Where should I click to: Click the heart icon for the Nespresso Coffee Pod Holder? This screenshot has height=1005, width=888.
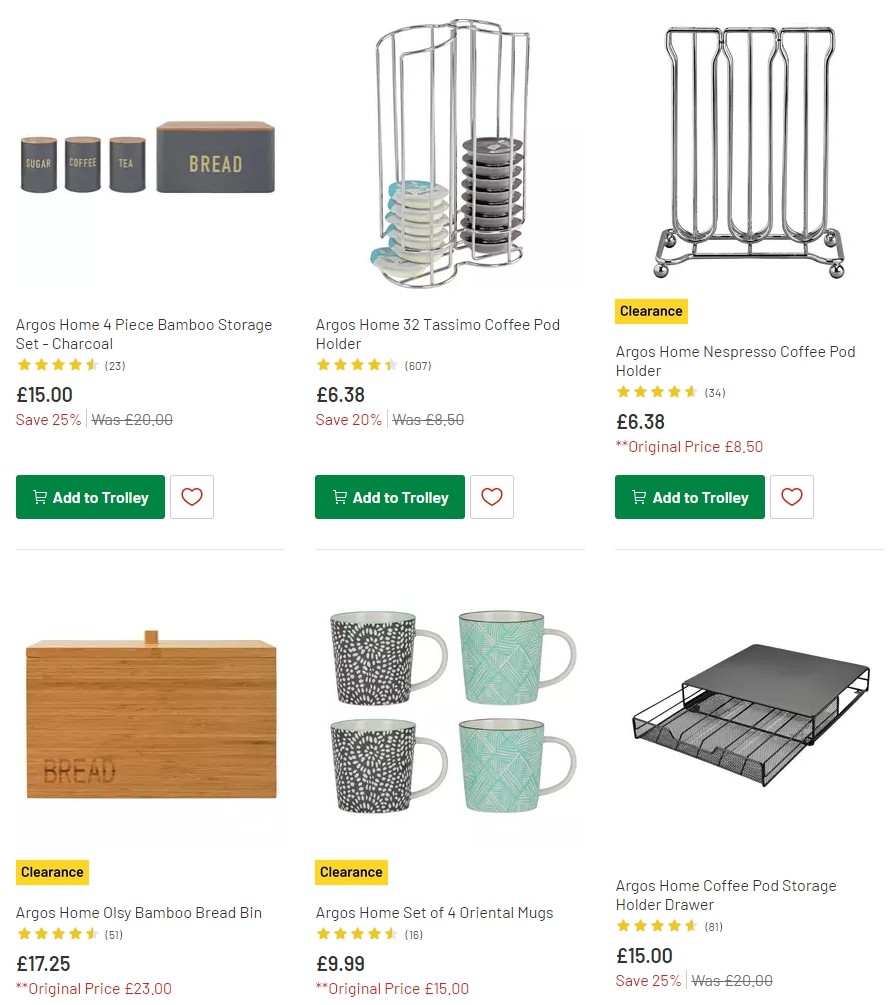pos(791,496)
